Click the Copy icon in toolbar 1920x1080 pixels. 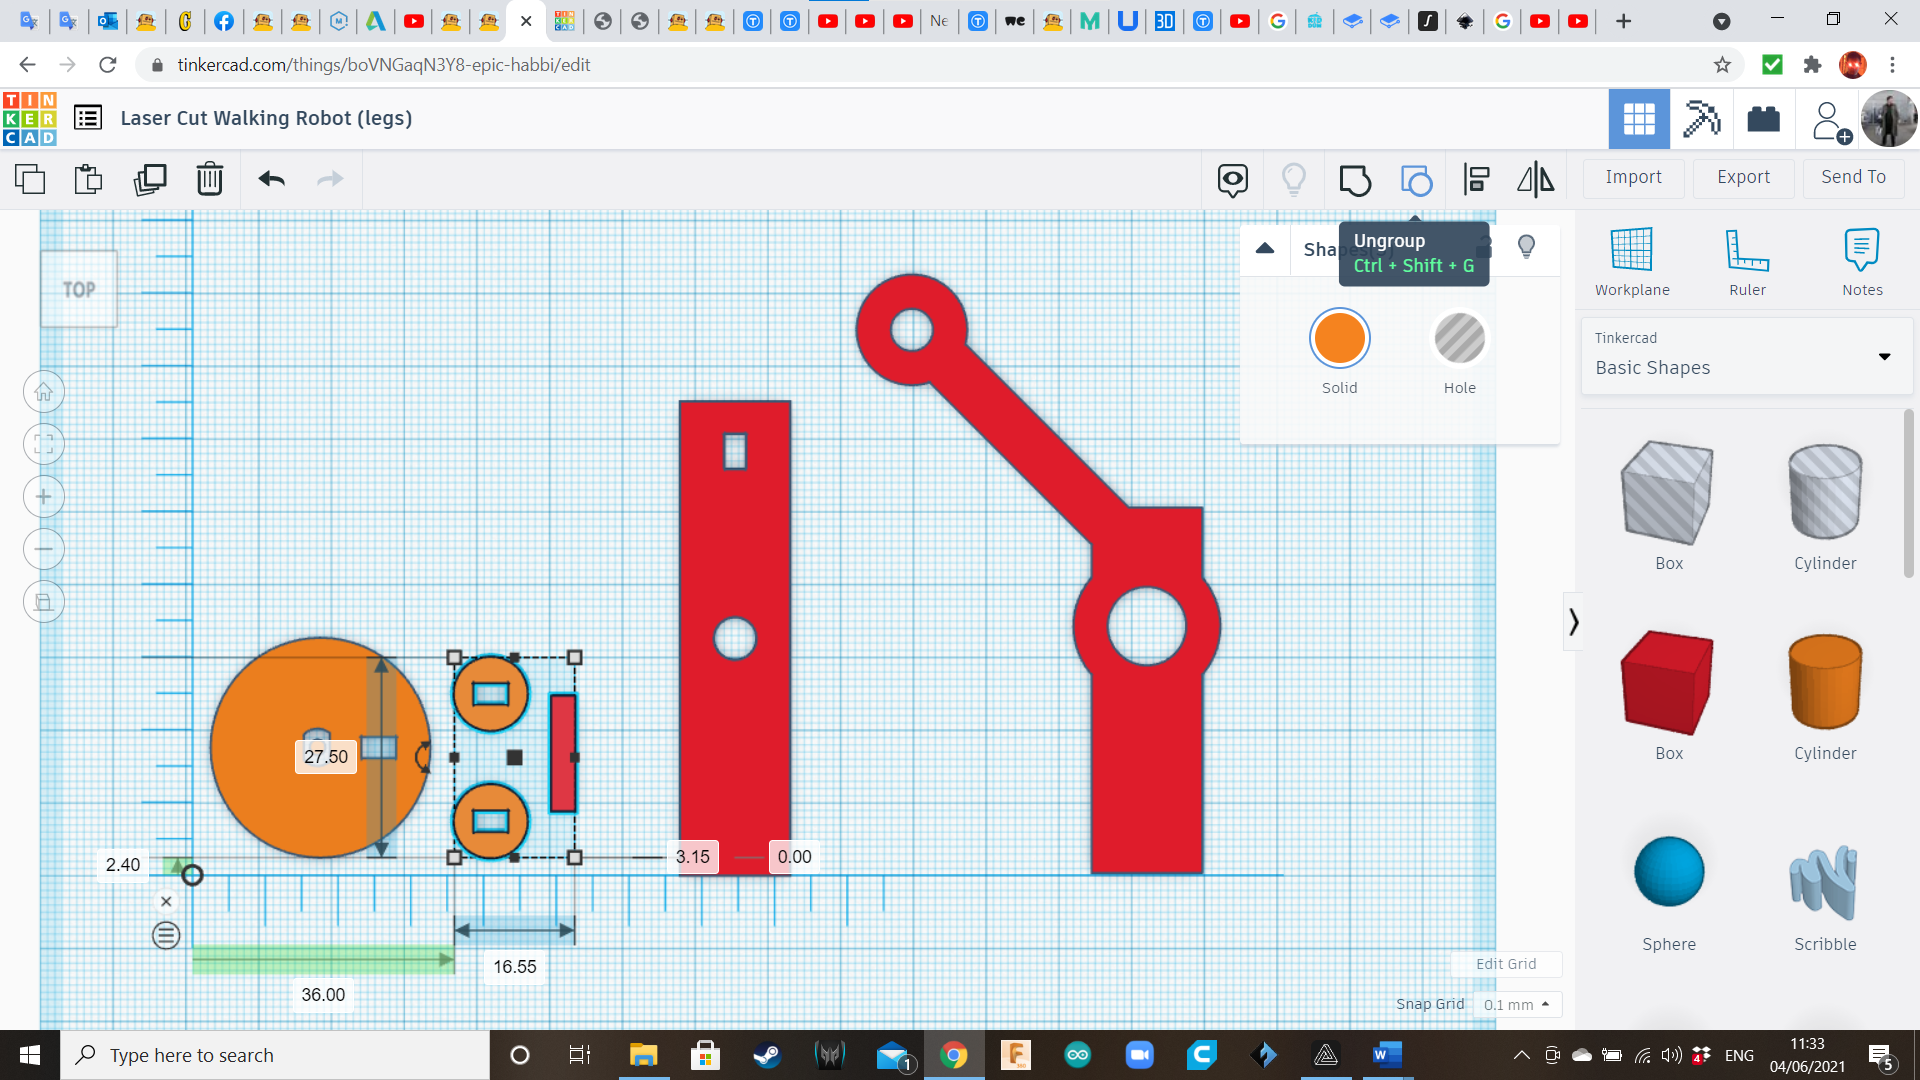pos(30,179)
